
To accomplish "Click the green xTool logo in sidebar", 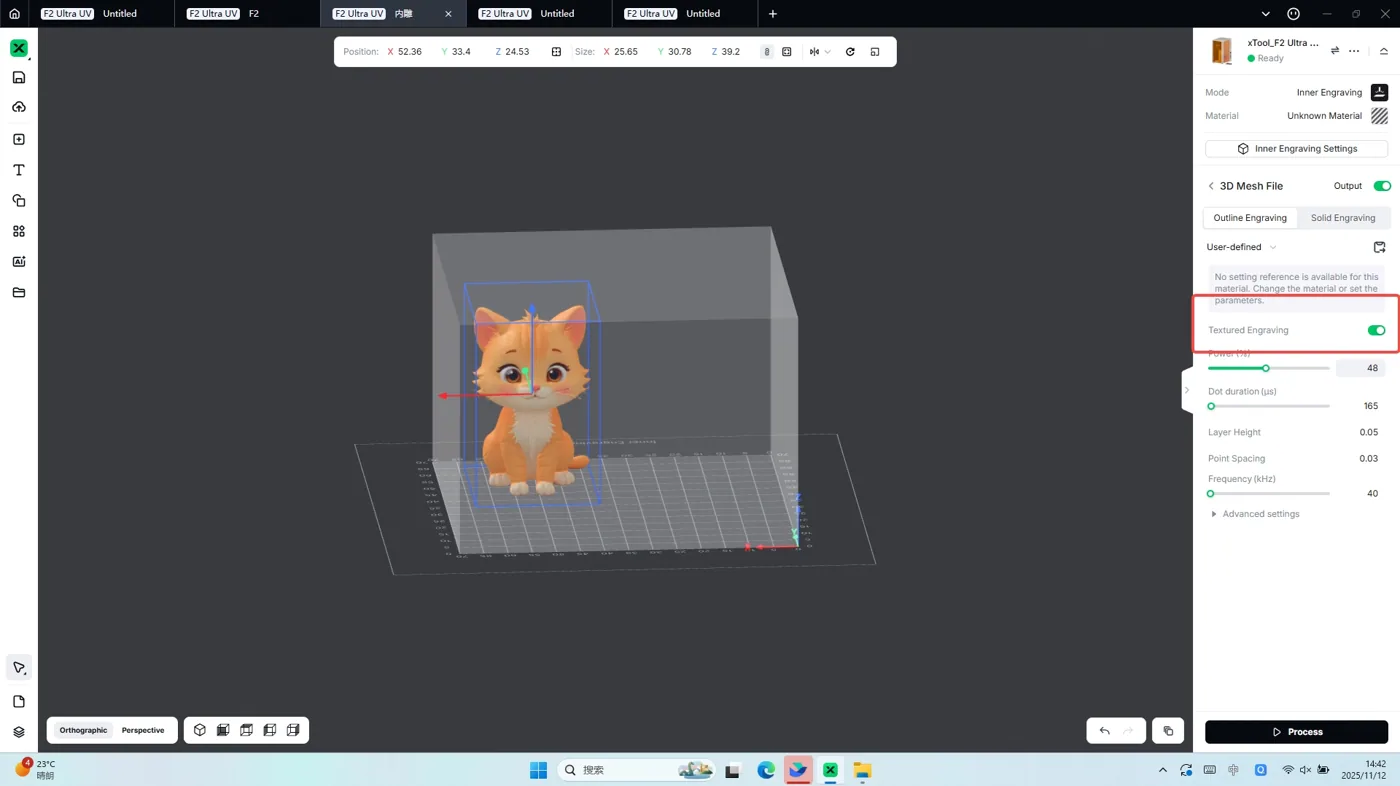I will point(19,48).
